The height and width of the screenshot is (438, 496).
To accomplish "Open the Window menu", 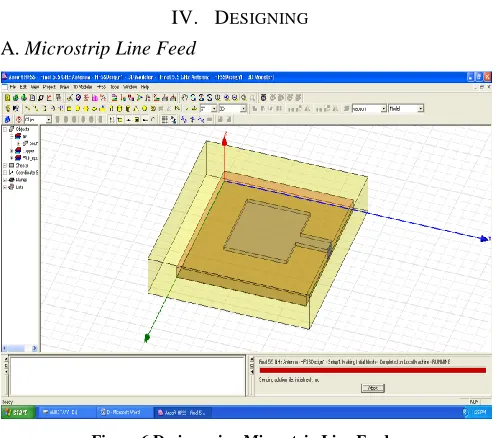I will click(x=130, y=87).
